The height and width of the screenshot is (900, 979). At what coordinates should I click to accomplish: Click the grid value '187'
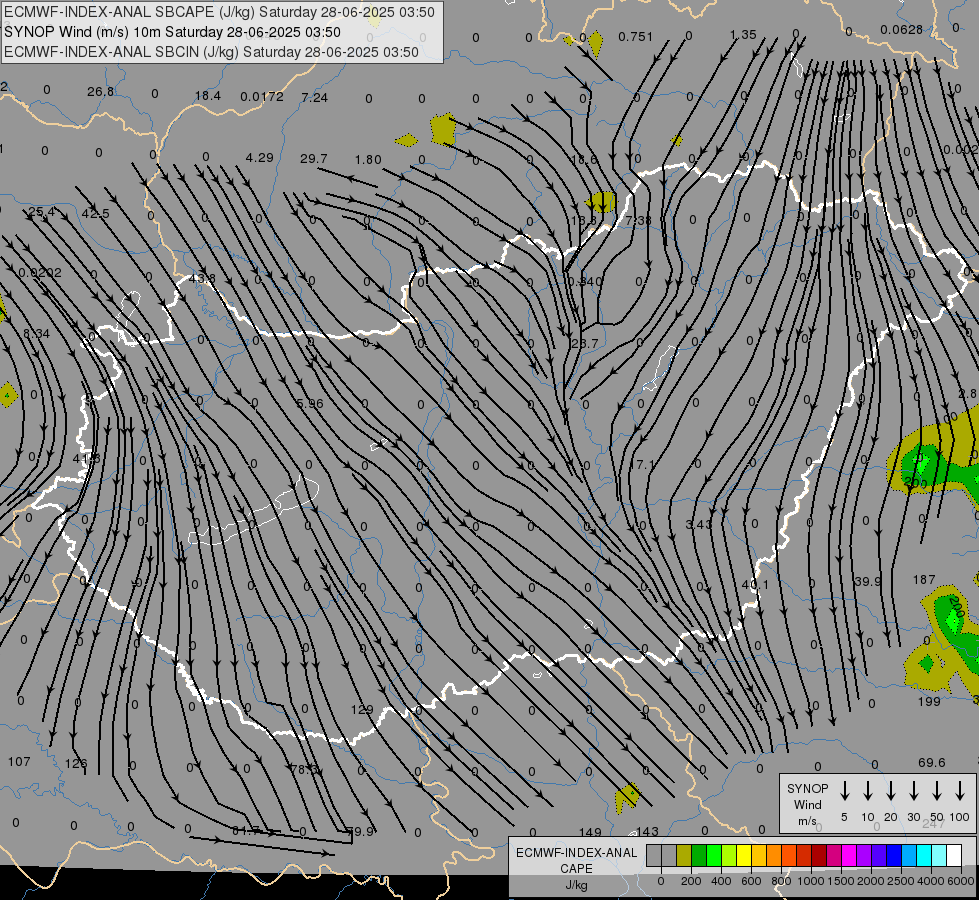coord(924,580)
